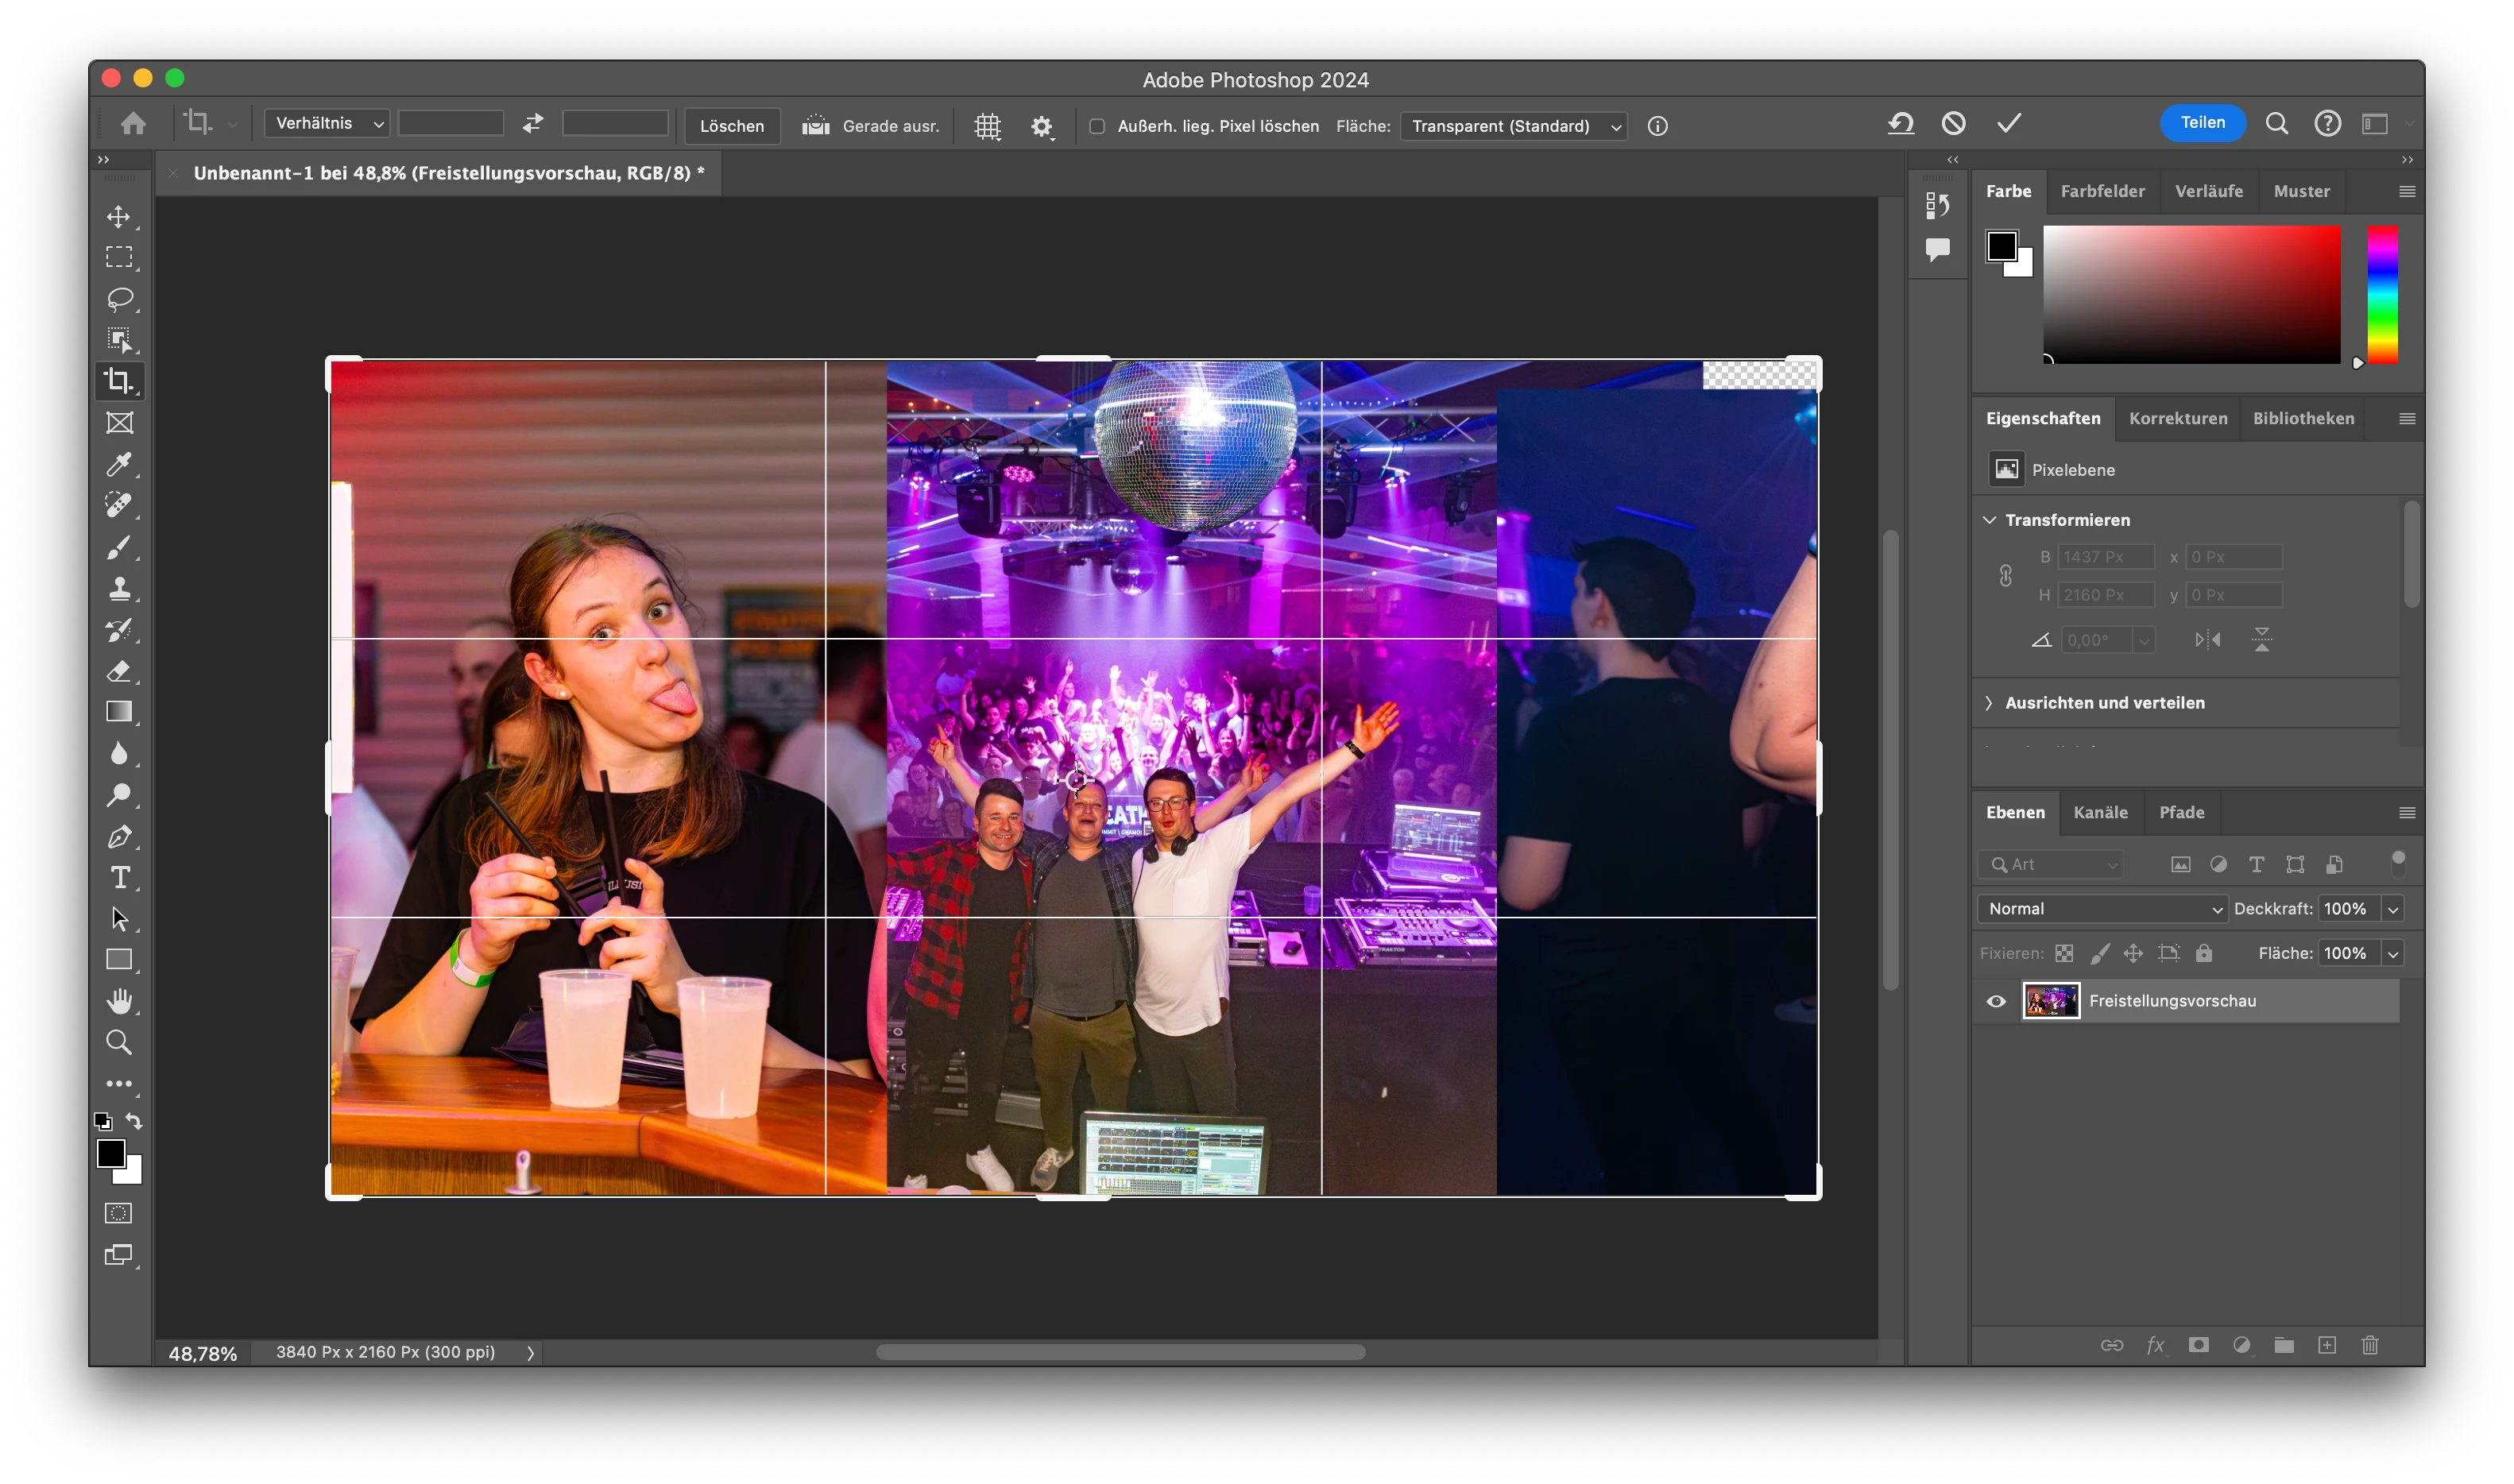
Task: Open the Fläche Transparent (Standard) dropdown
Action: pyautogui.click(x=1513, y=126)
